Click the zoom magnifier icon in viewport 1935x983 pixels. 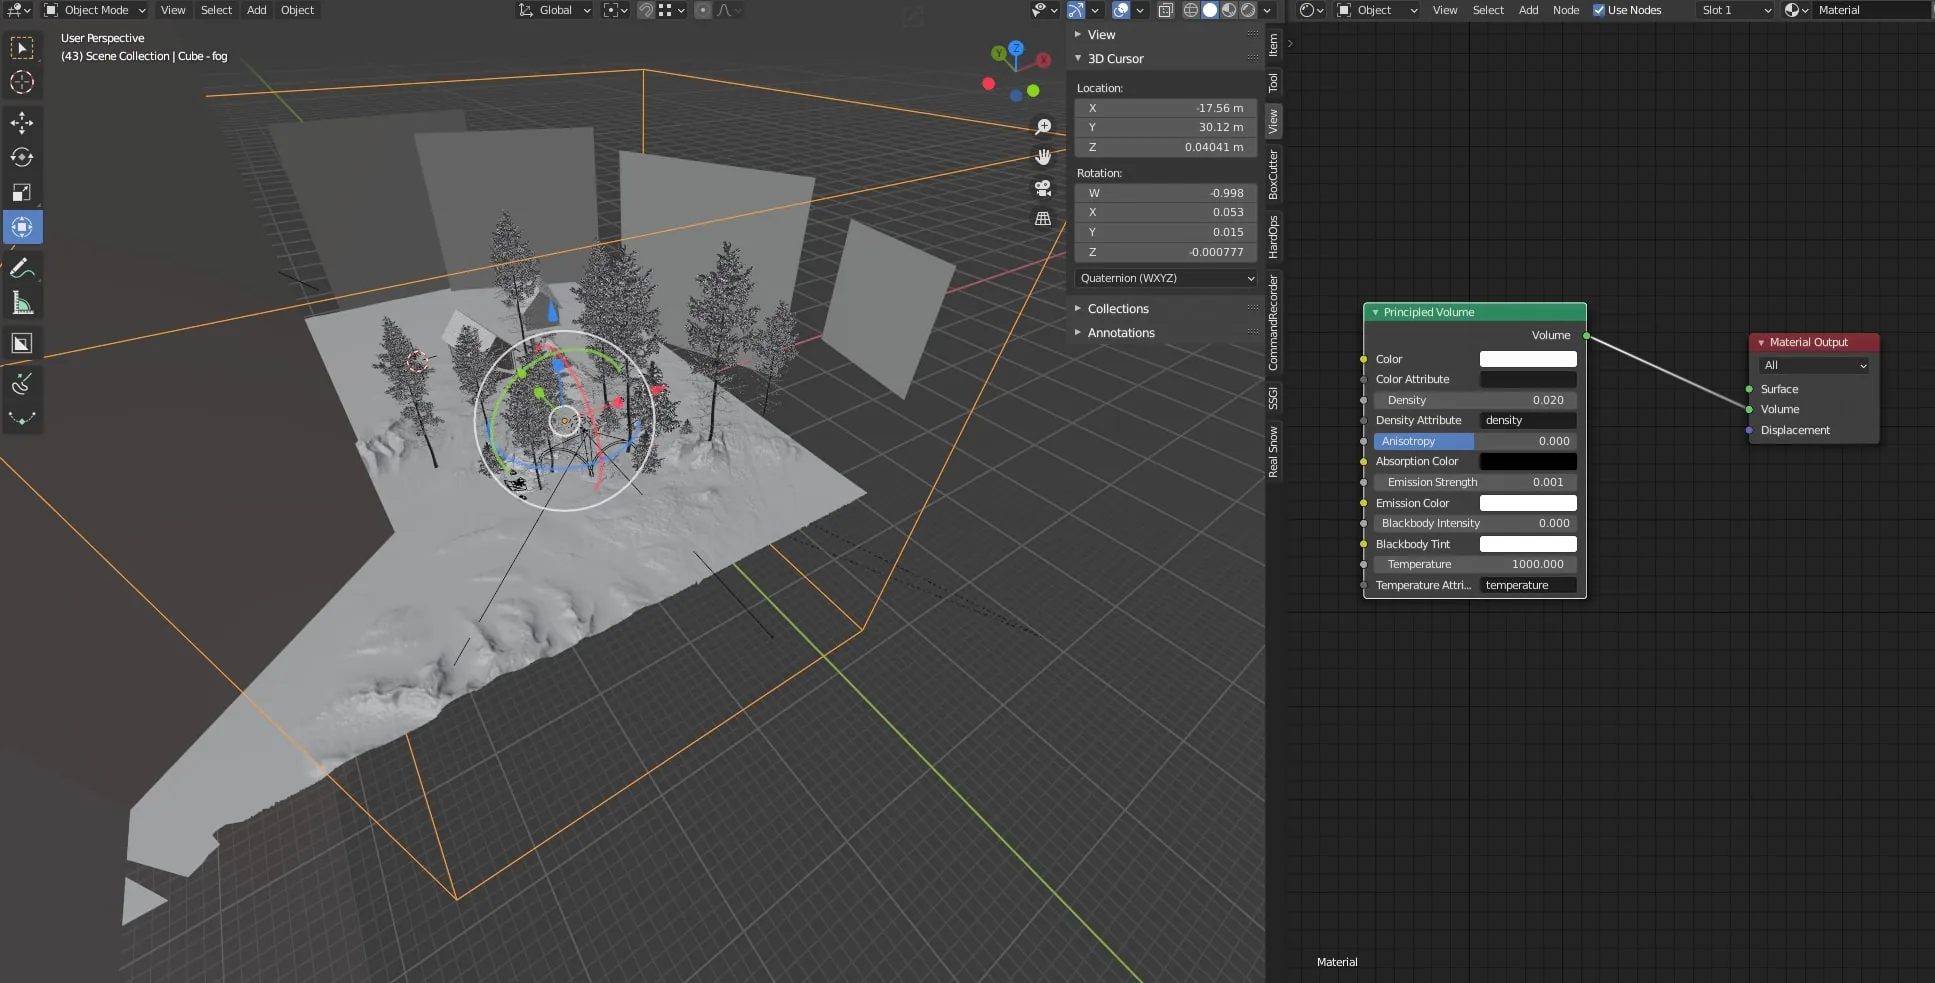point(1043,127)
